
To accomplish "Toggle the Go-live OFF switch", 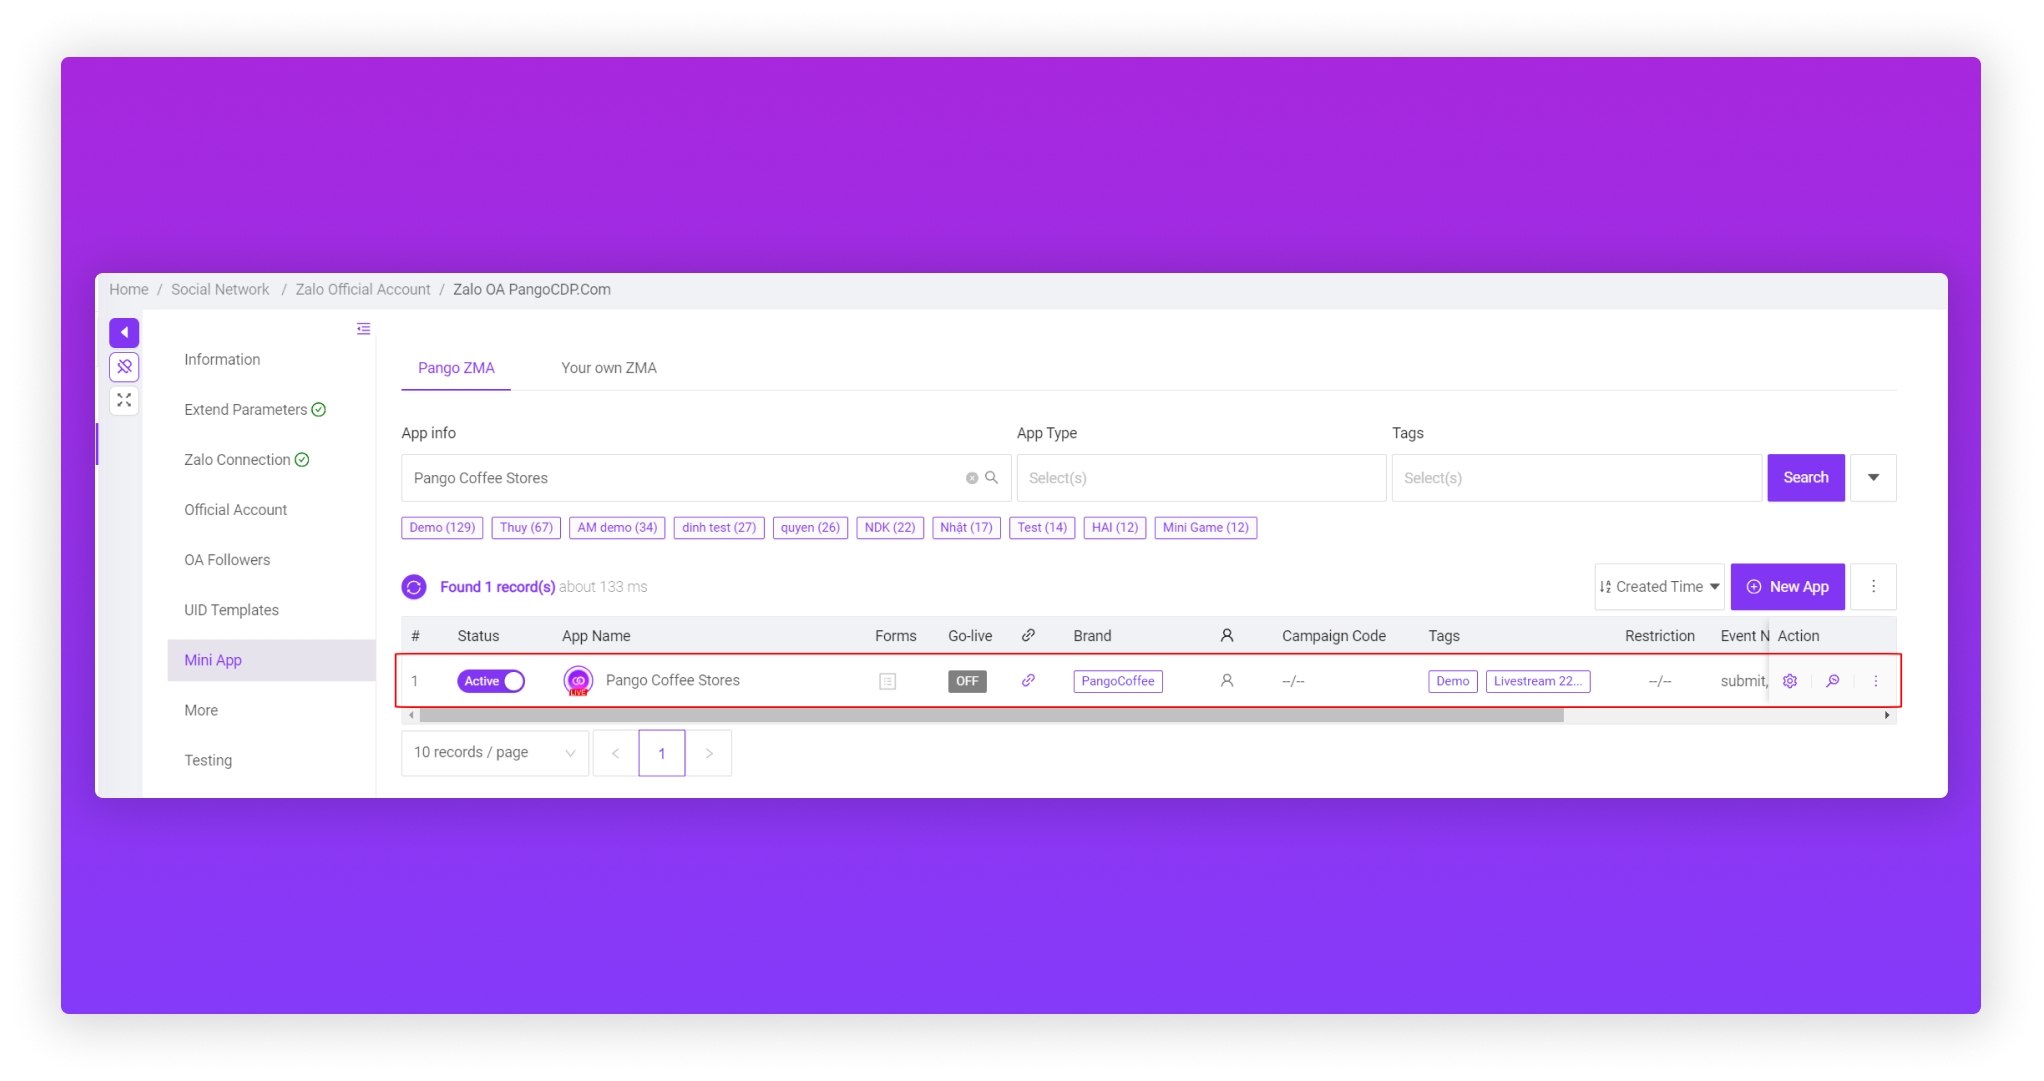I will [967, 681].
